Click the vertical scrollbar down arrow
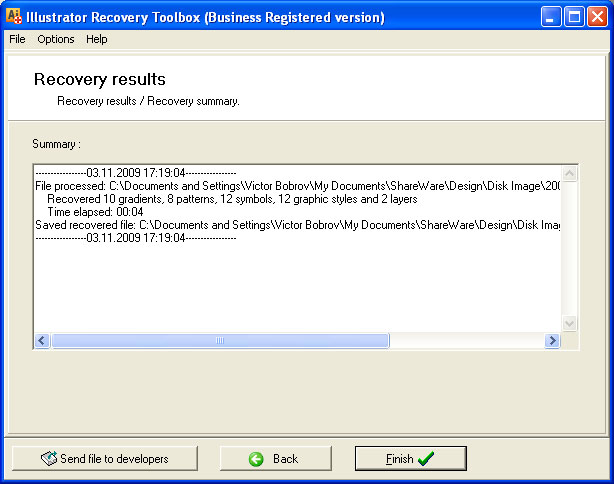 (569, 323)
